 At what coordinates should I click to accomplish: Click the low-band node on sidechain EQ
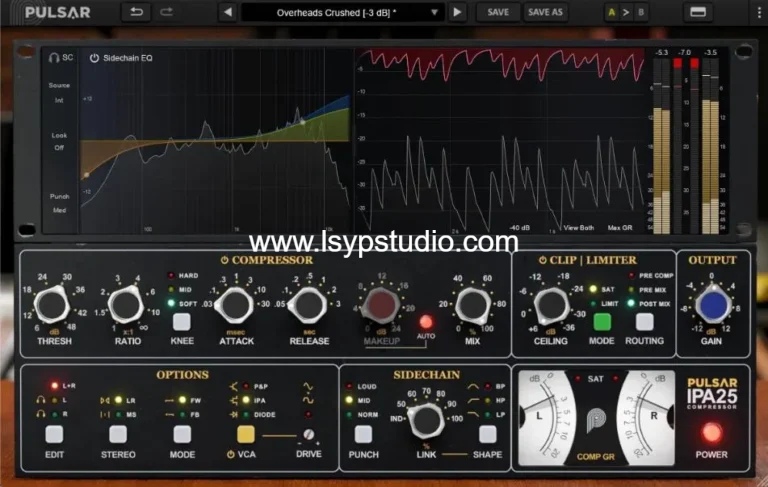(87, 175)
